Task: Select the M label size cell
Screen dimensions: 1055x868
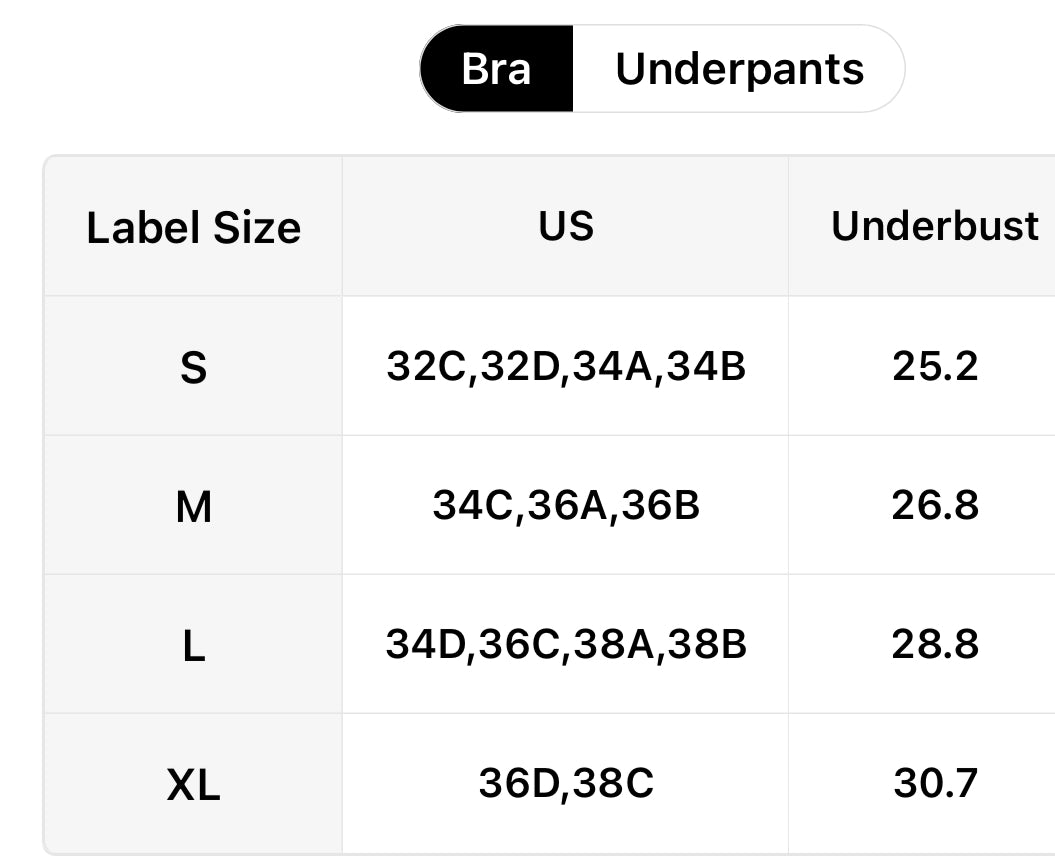Action: click(x=193, y=507)
